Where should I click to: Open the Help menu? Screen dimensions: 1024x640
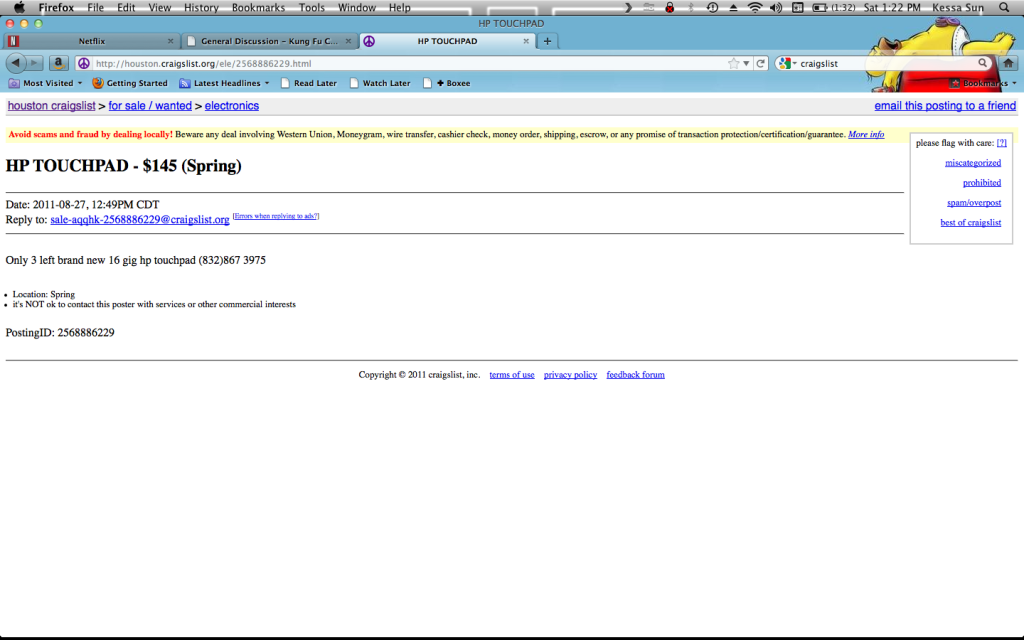[x=400, y=7]
